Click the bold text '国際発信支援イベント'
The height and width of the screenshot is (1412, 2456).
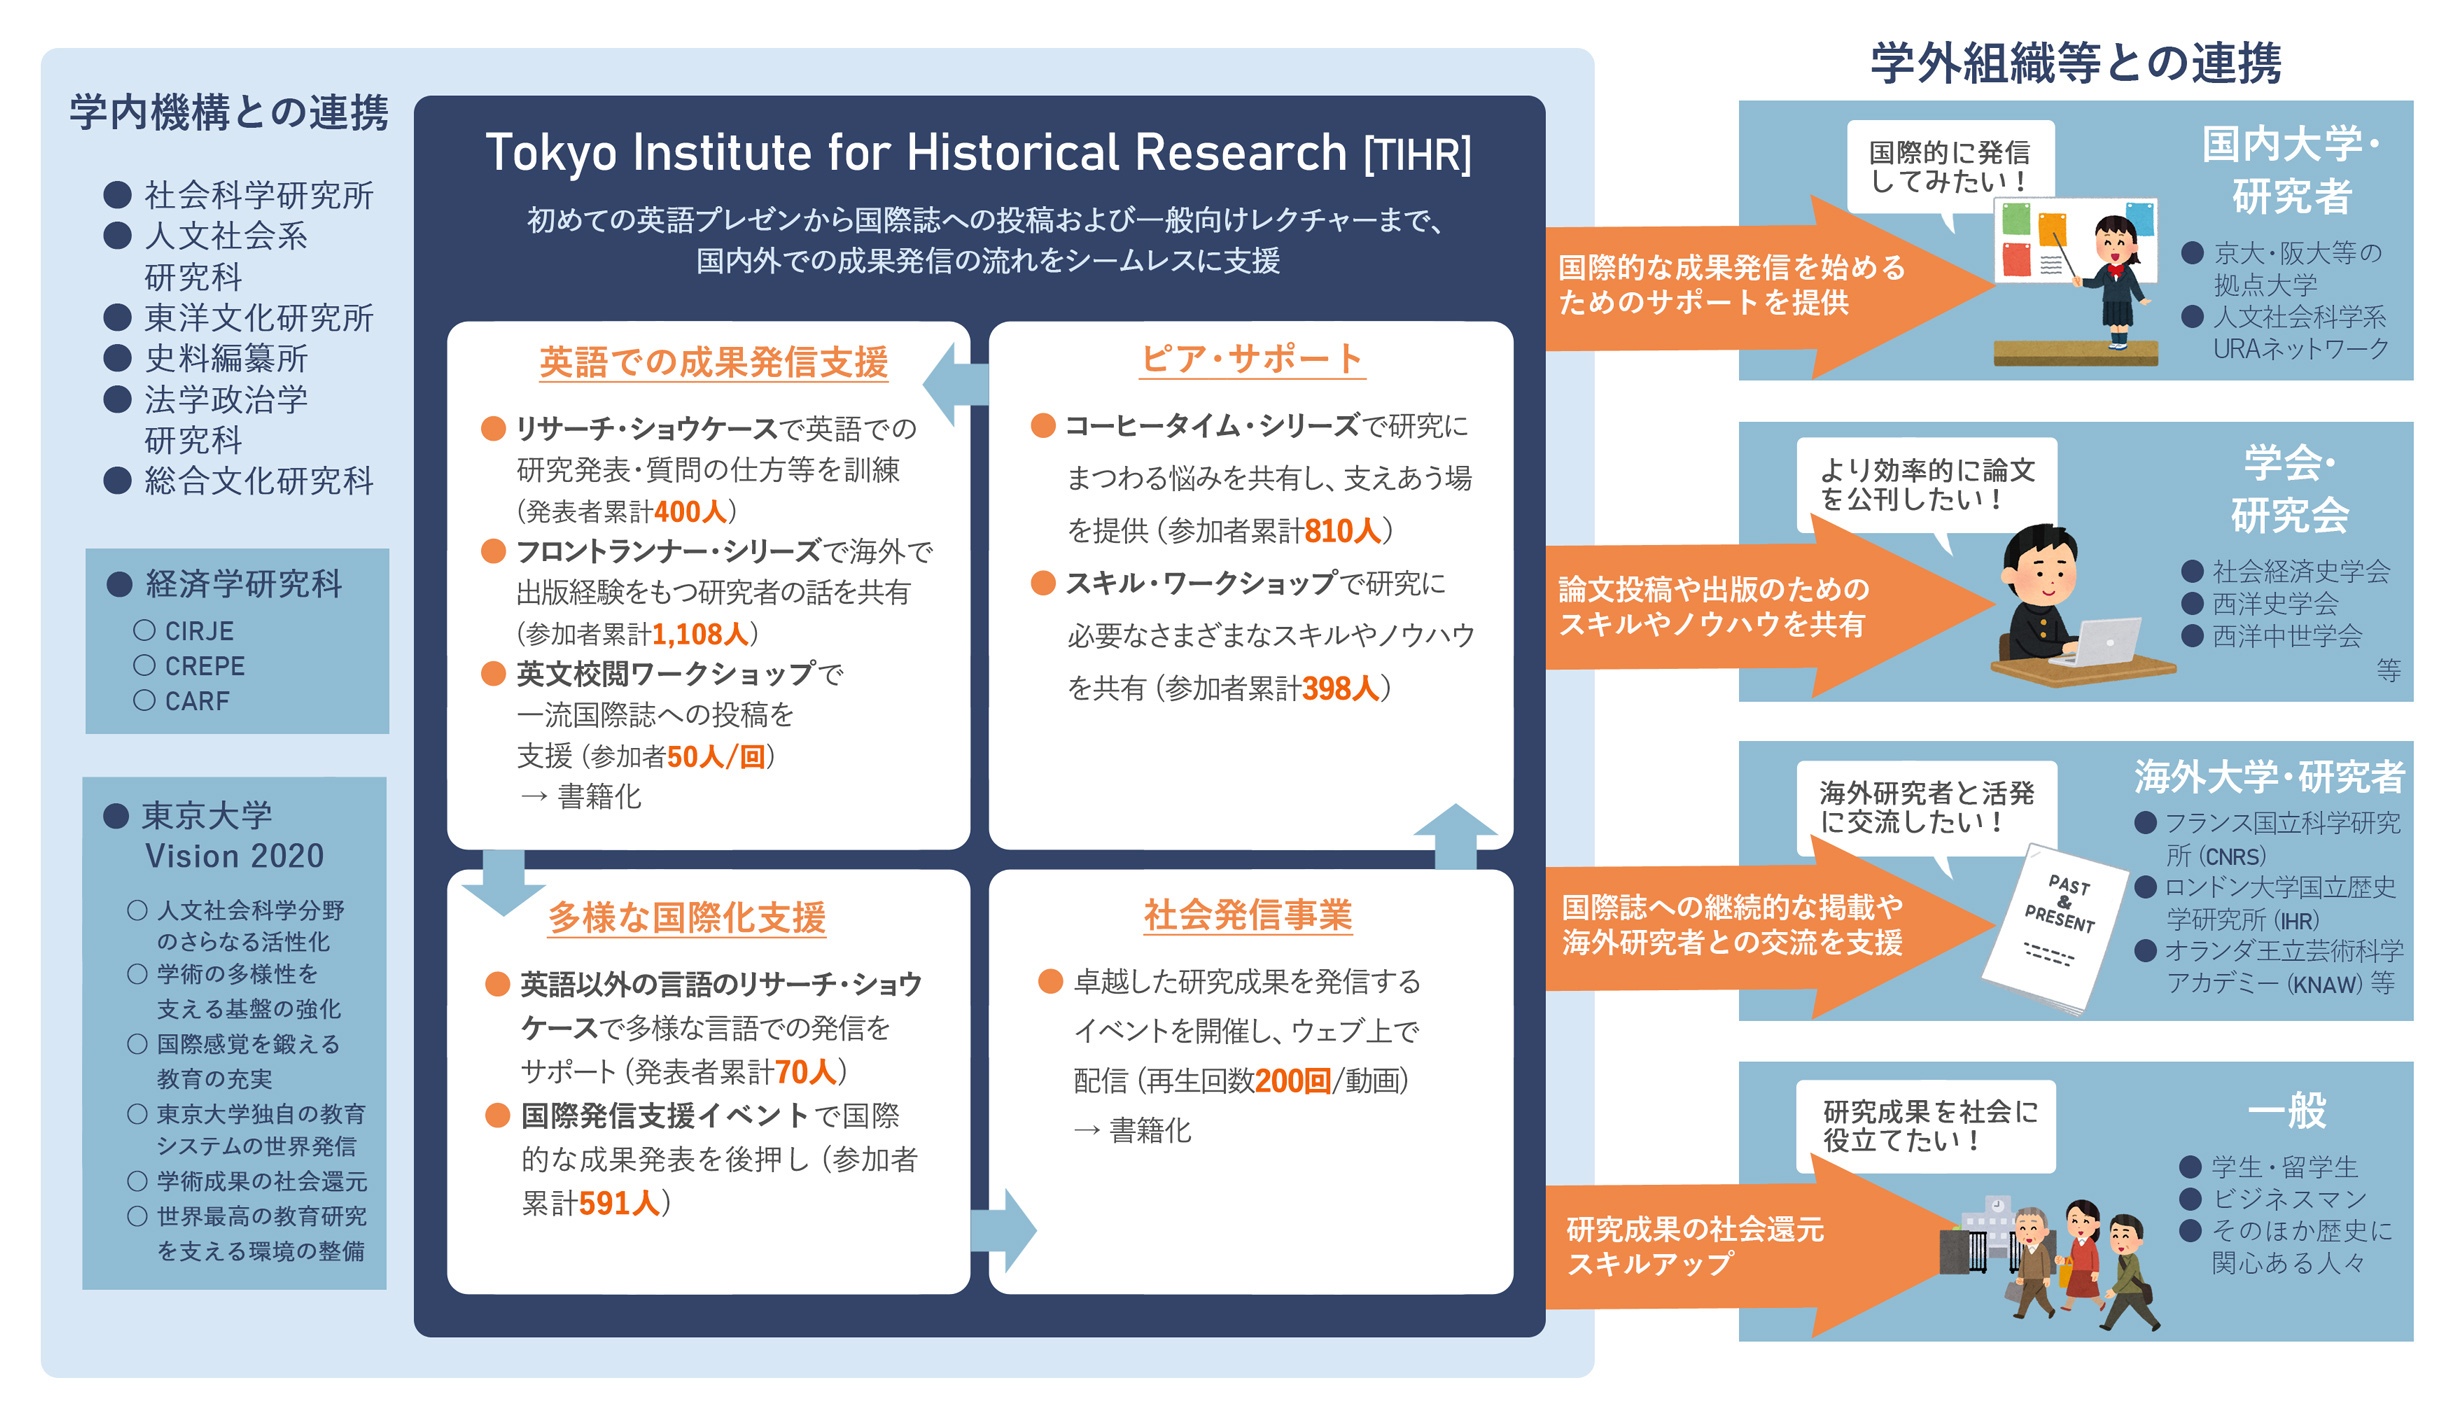tap(665, 1115)
